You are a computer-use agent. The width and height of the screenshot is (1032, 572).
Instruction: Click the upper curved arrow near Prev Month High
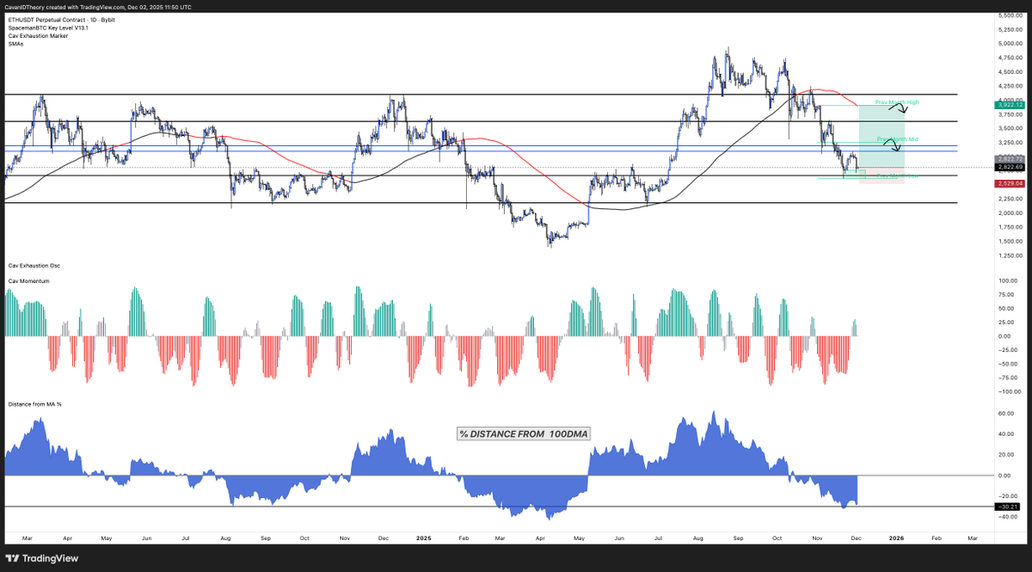click(x=902, y=109)
